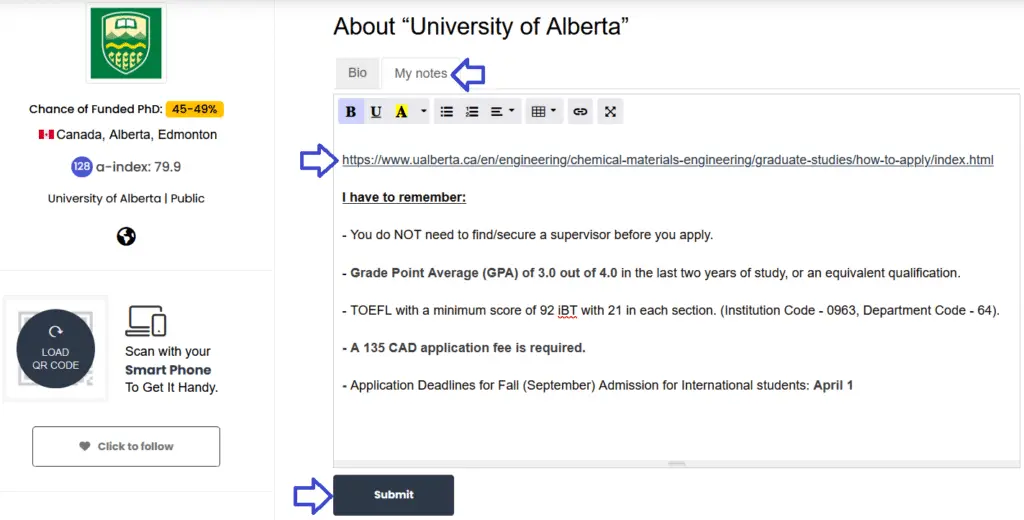1024x520 pixels.
Task: Open the ualberta.ca how-to-apply link
Action: pyautogui.click(x=667, y=160)
